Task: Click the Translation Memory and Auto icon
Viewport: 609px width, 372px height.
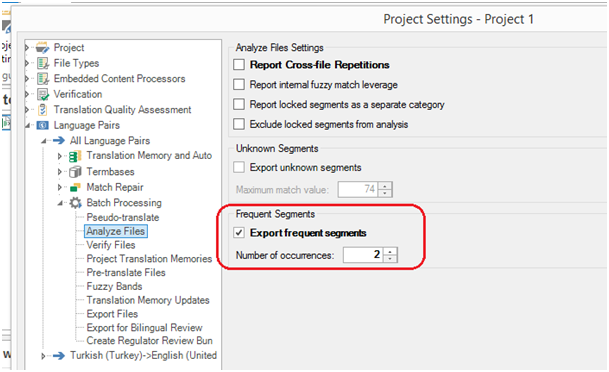Action: [x=75, y=156]
